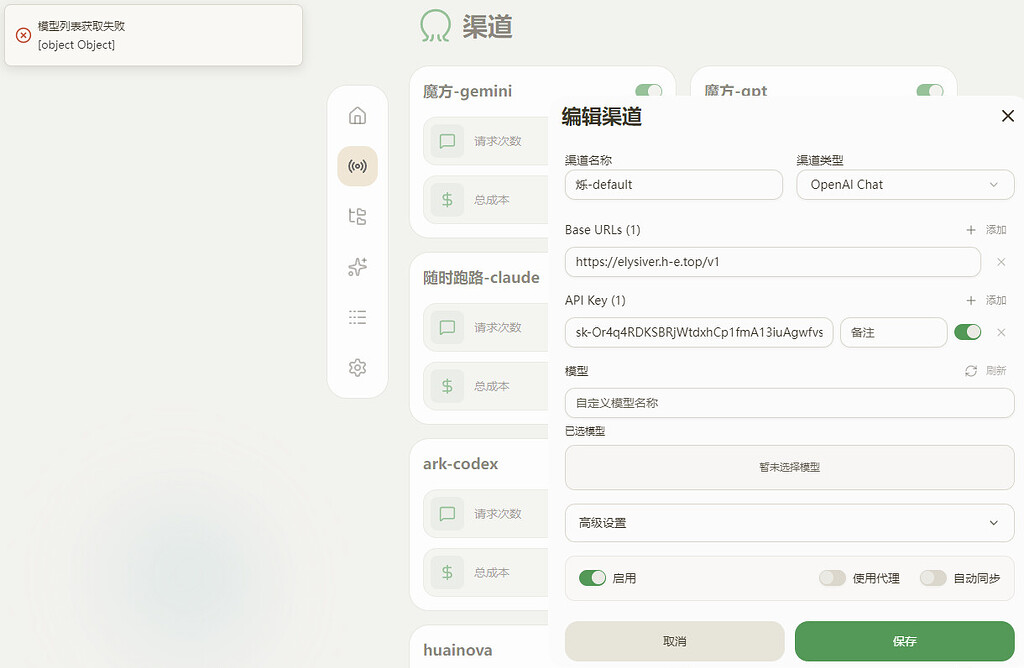1024x668 pixels.
Task: Open the sparkle models icon in sidebar
Action: [357, 266]
